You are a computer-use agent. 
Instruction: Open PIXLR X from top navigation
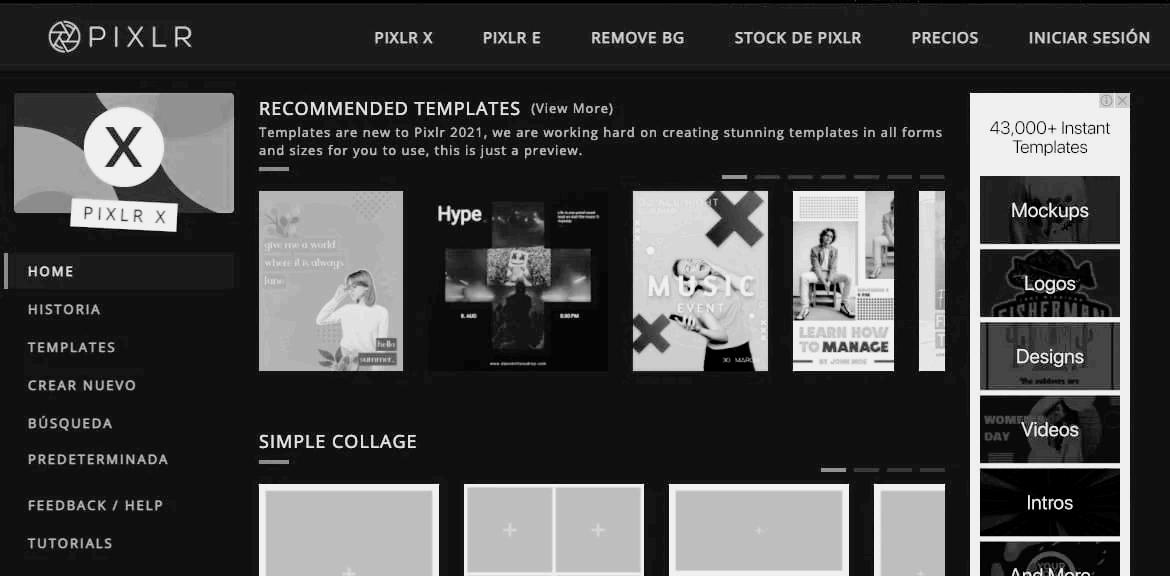coord(404,38)
